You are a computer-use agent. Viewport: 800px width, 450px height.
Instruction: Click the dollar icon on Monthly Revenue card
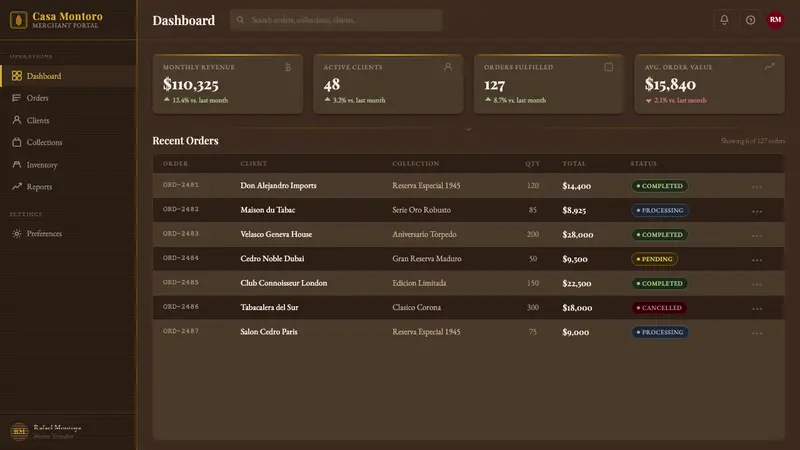pos(288,67)
